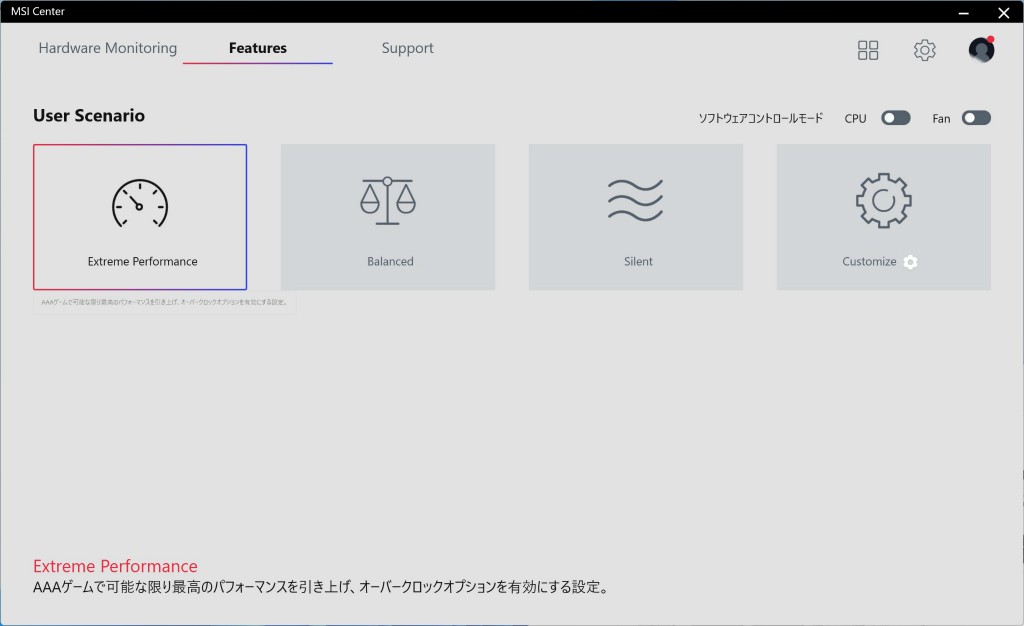This screenshot has width=1024, height=626.
Task: Click the Customize text label
Action: click(x=869, y=262)
